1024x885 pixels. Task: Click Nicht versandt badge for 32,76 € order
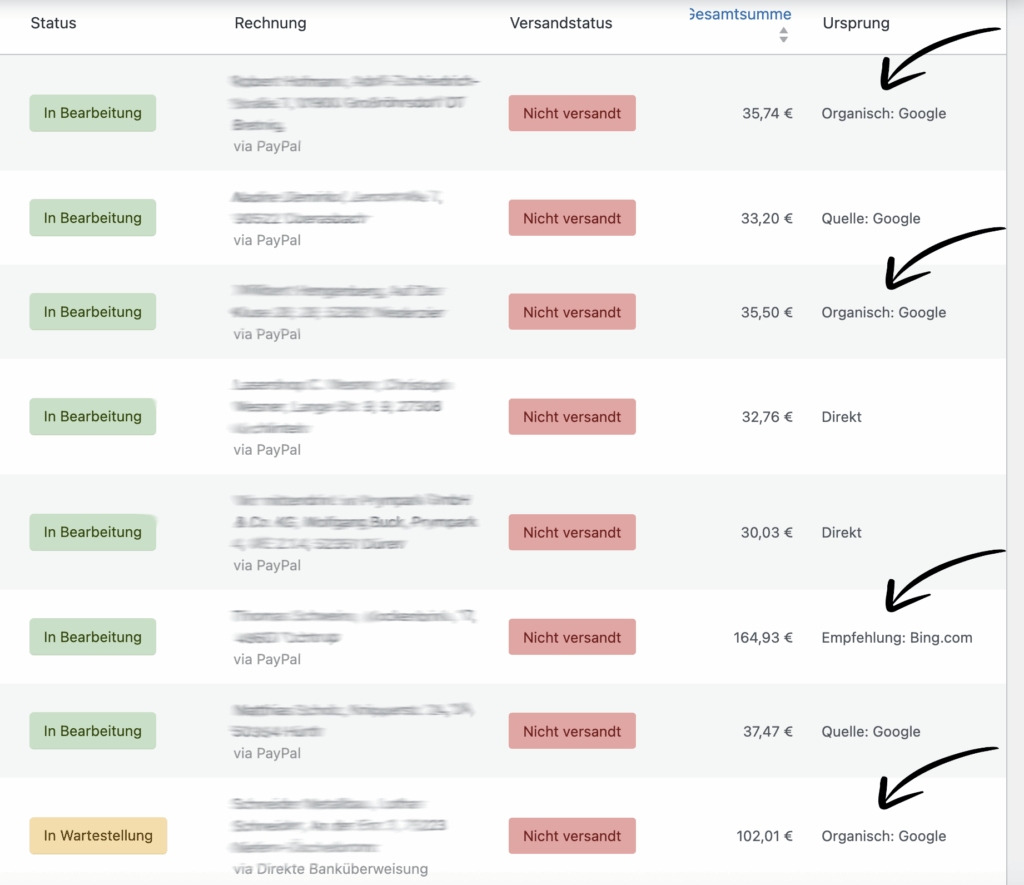pyautogui.click(x=572, y=417)
